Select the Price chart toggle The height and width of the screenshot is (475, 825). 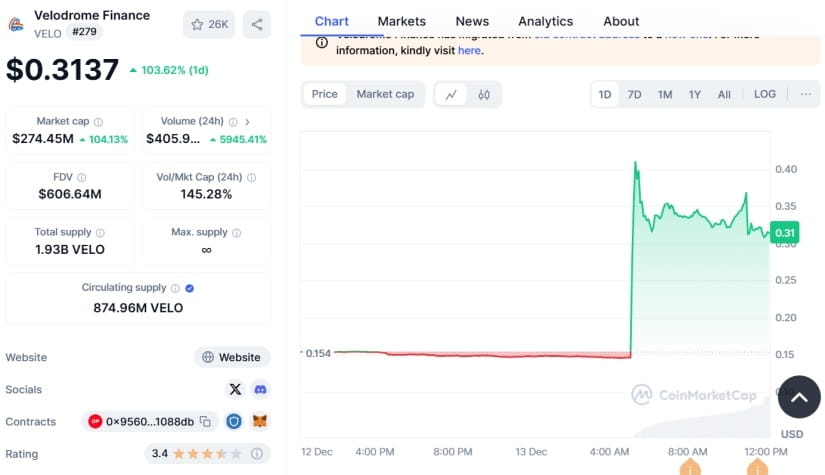325,94
